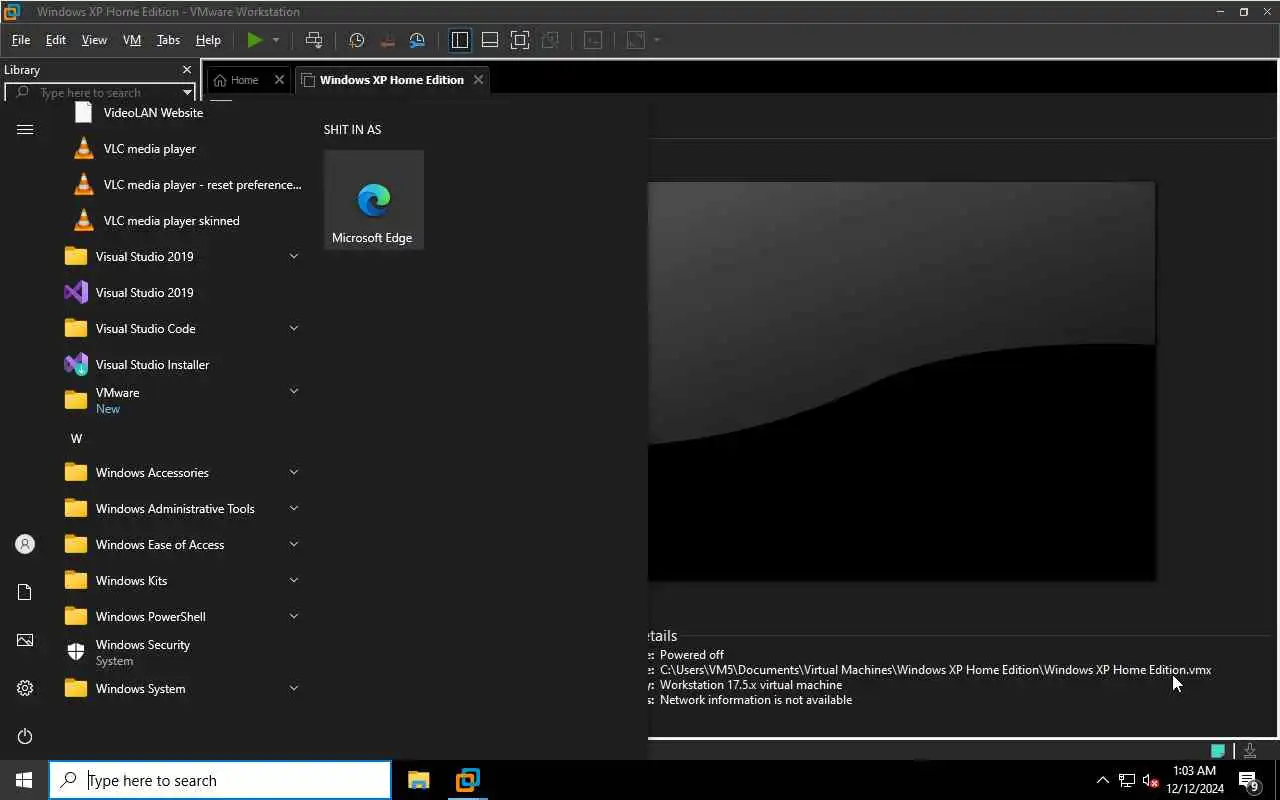Click the VMware Workstation taskbar icon
Screen dimensions: 1280x800
[467, 780]
